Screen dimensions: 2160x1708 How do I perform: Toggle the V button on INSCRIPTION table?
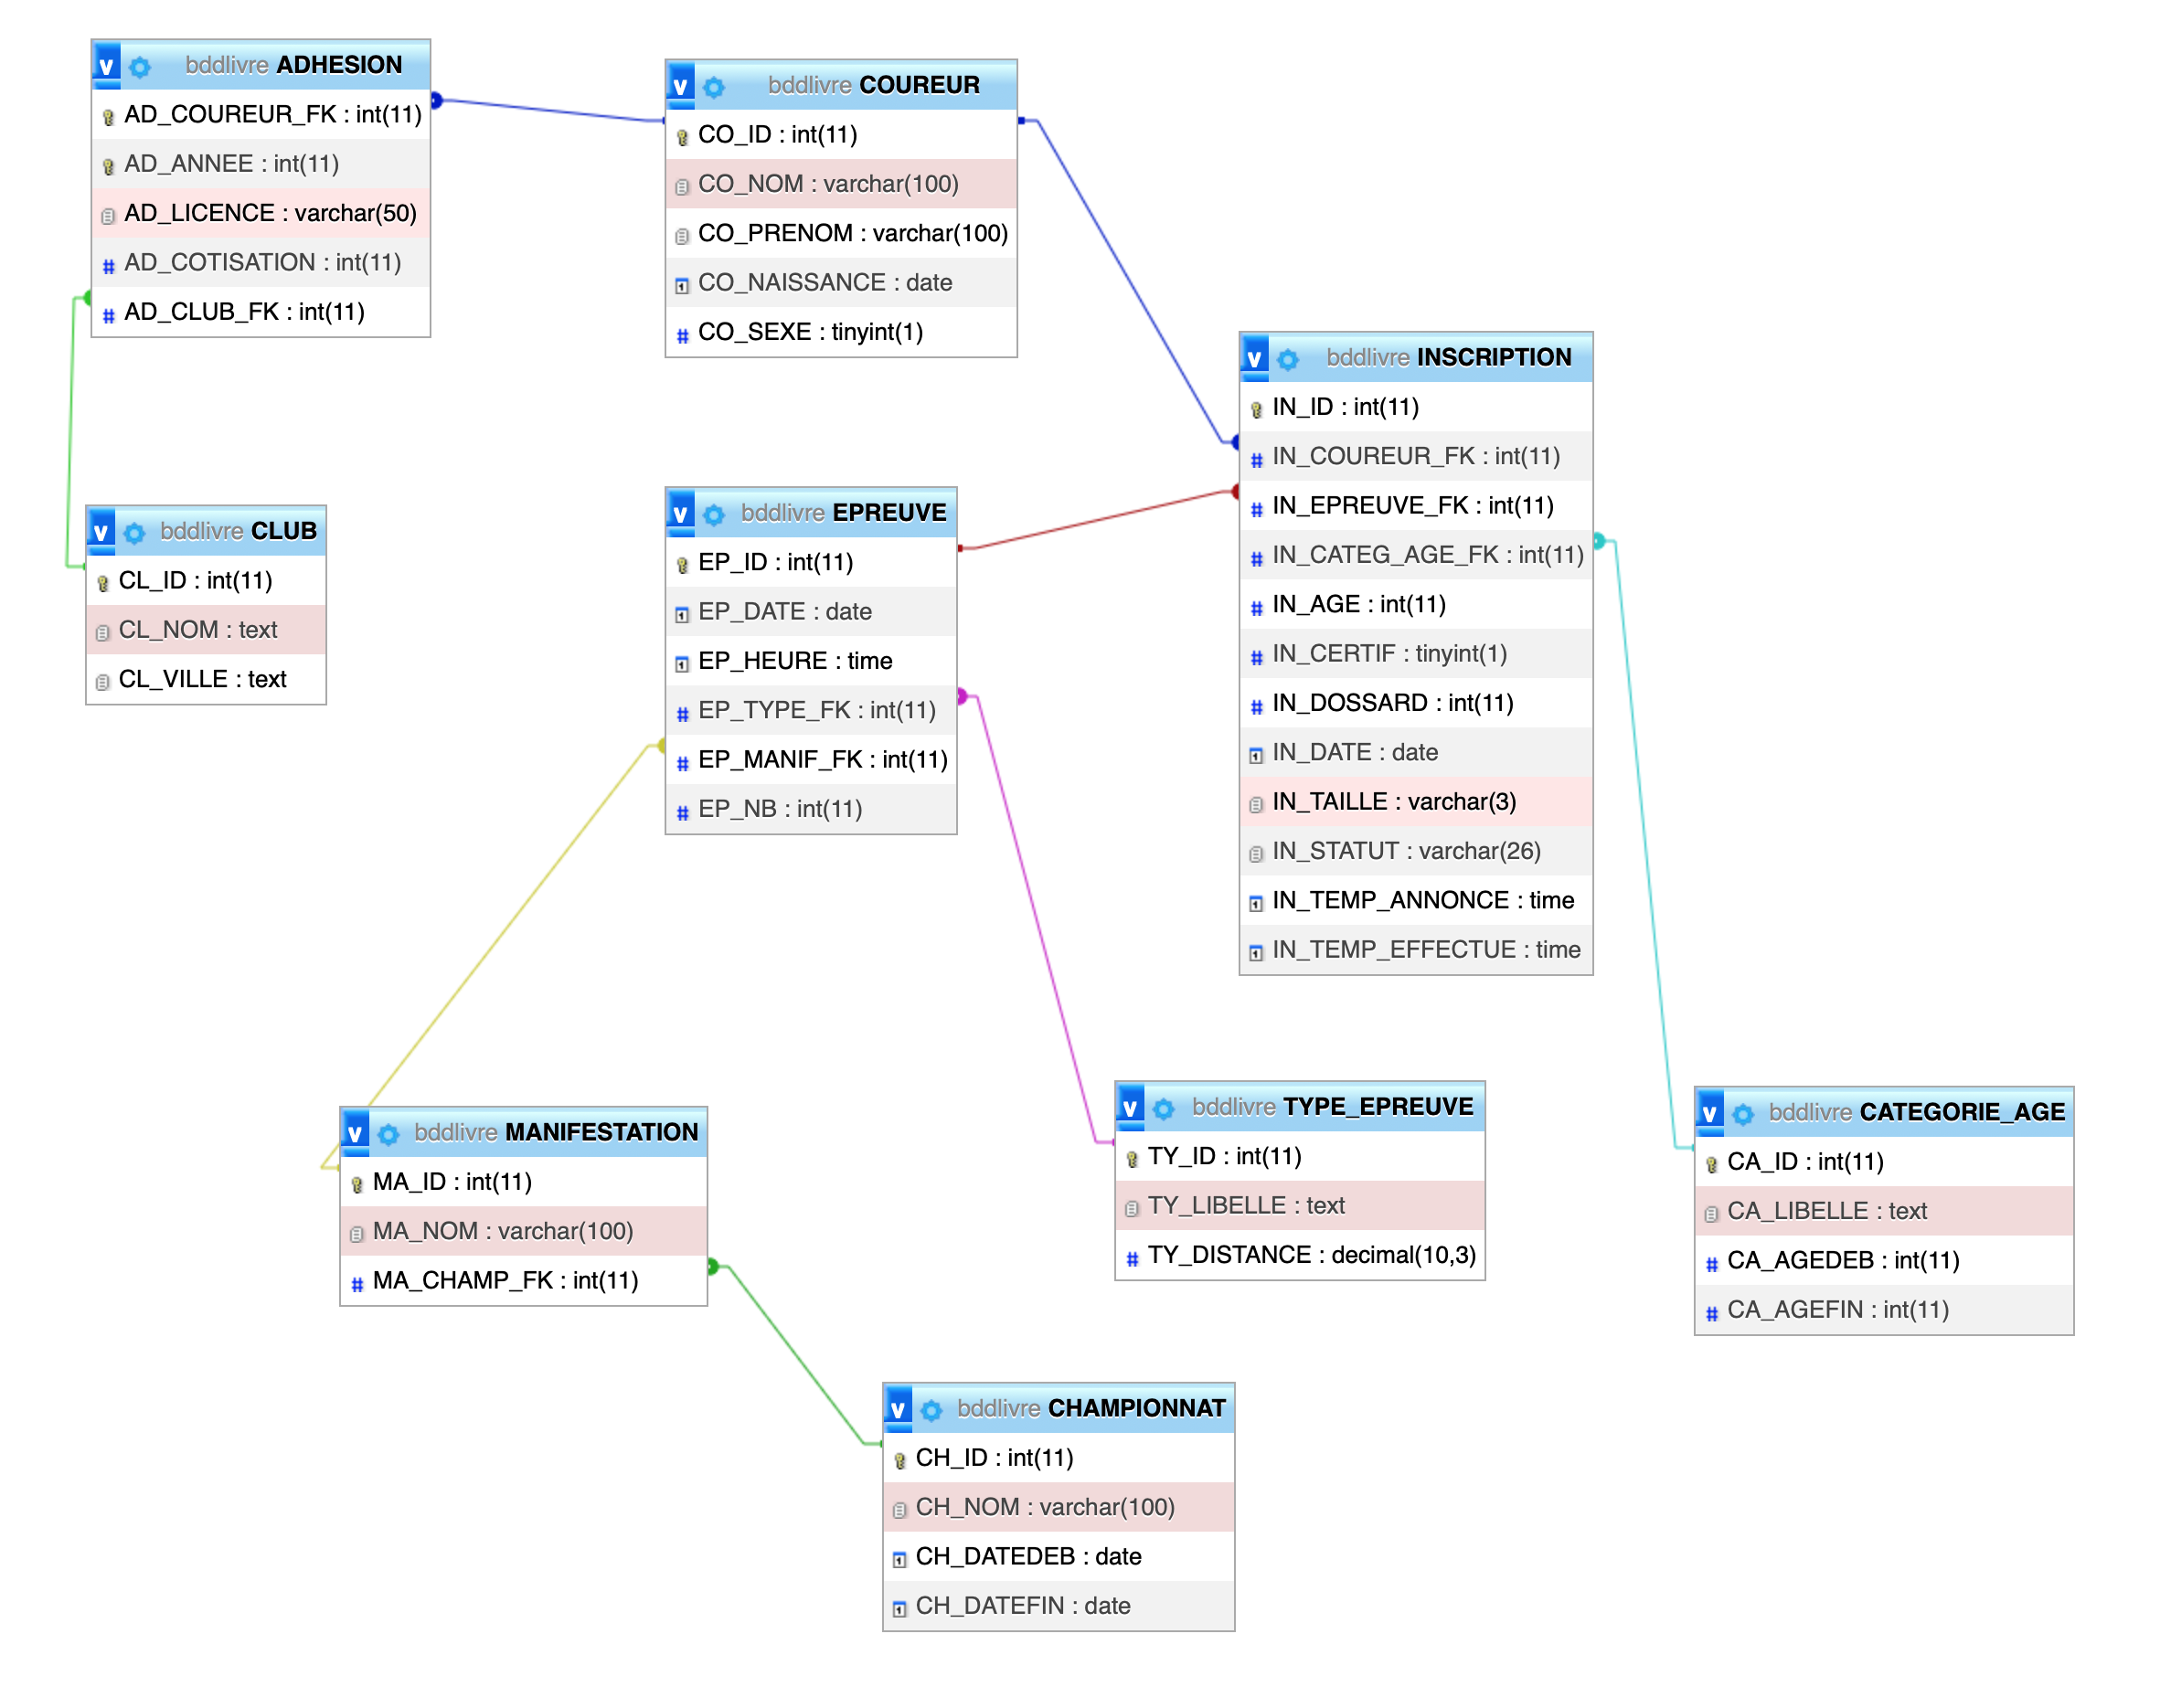[1254, 358]
